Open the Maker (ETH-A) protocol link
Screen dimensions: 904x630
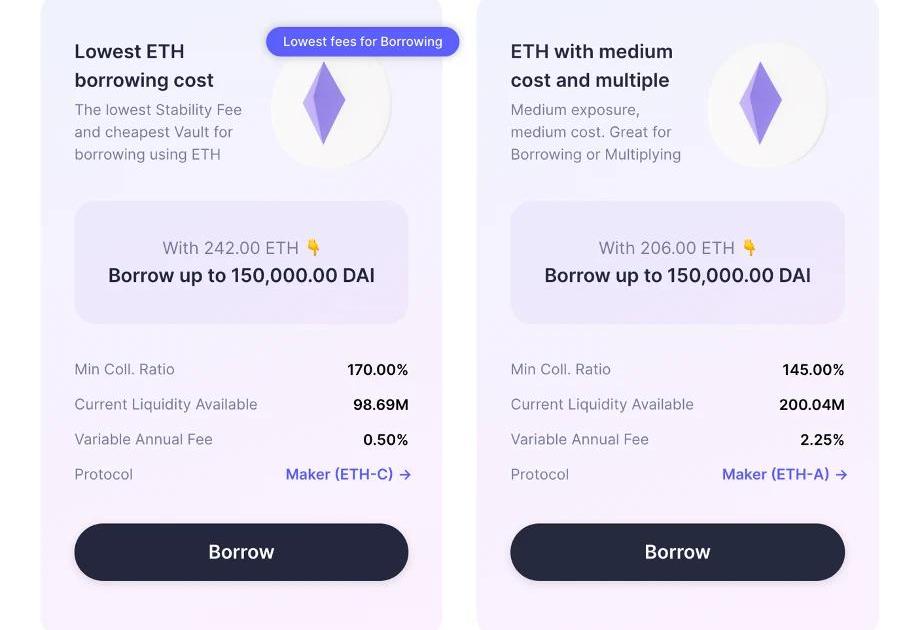pyautogui.click(x=775, y=475)
